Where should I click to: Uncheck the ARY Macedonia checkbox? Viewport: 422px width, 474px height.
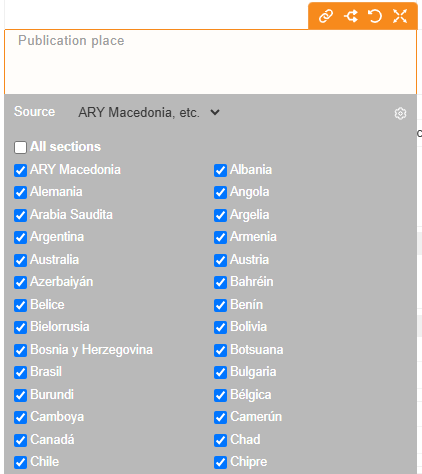[x=20, y=170]
